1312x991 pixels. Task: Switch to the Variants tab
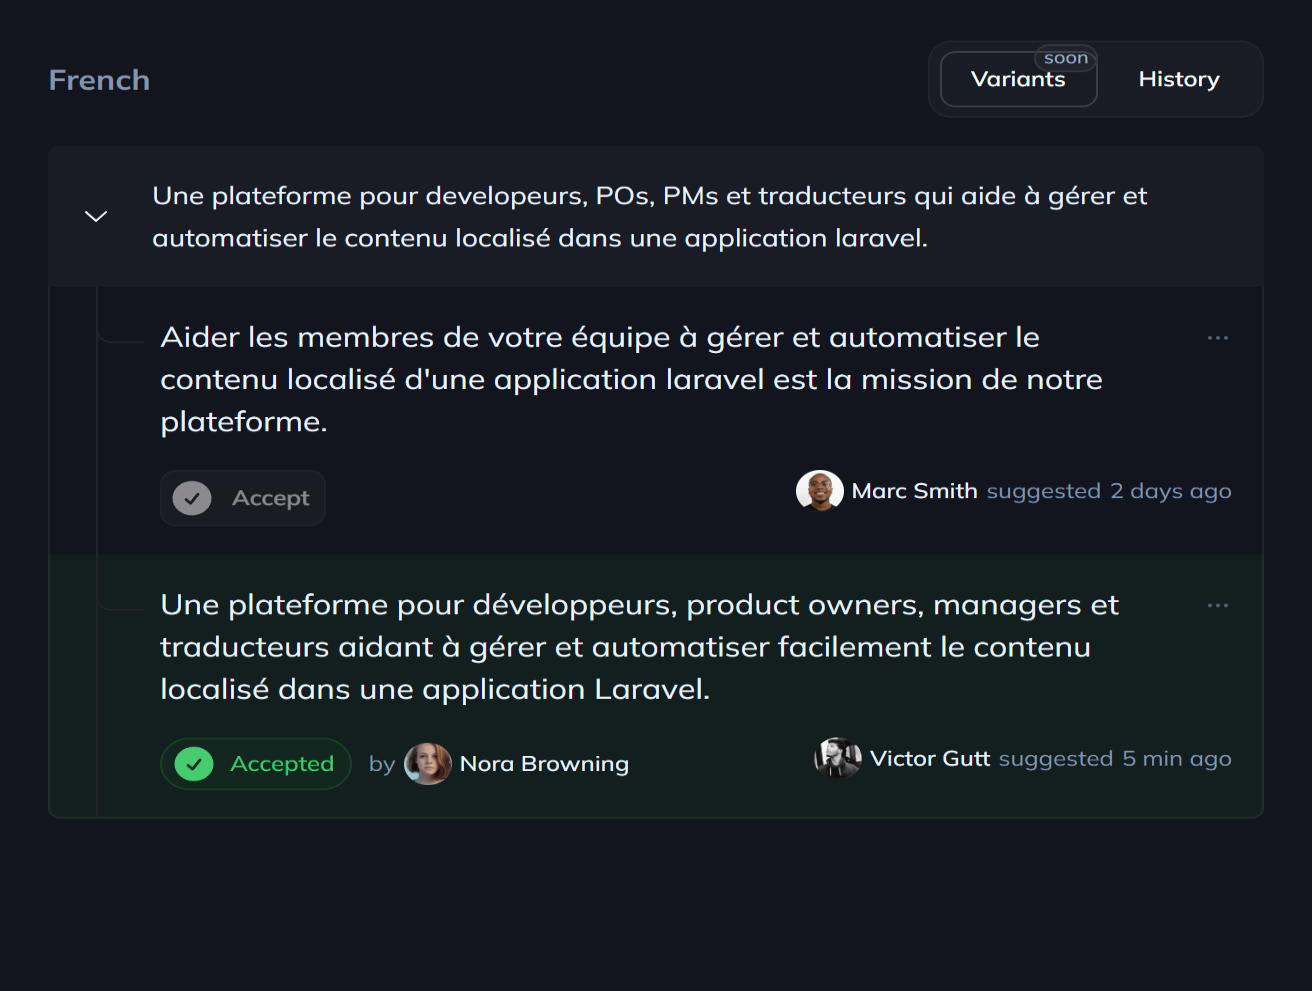click(x=1018, y=80)
